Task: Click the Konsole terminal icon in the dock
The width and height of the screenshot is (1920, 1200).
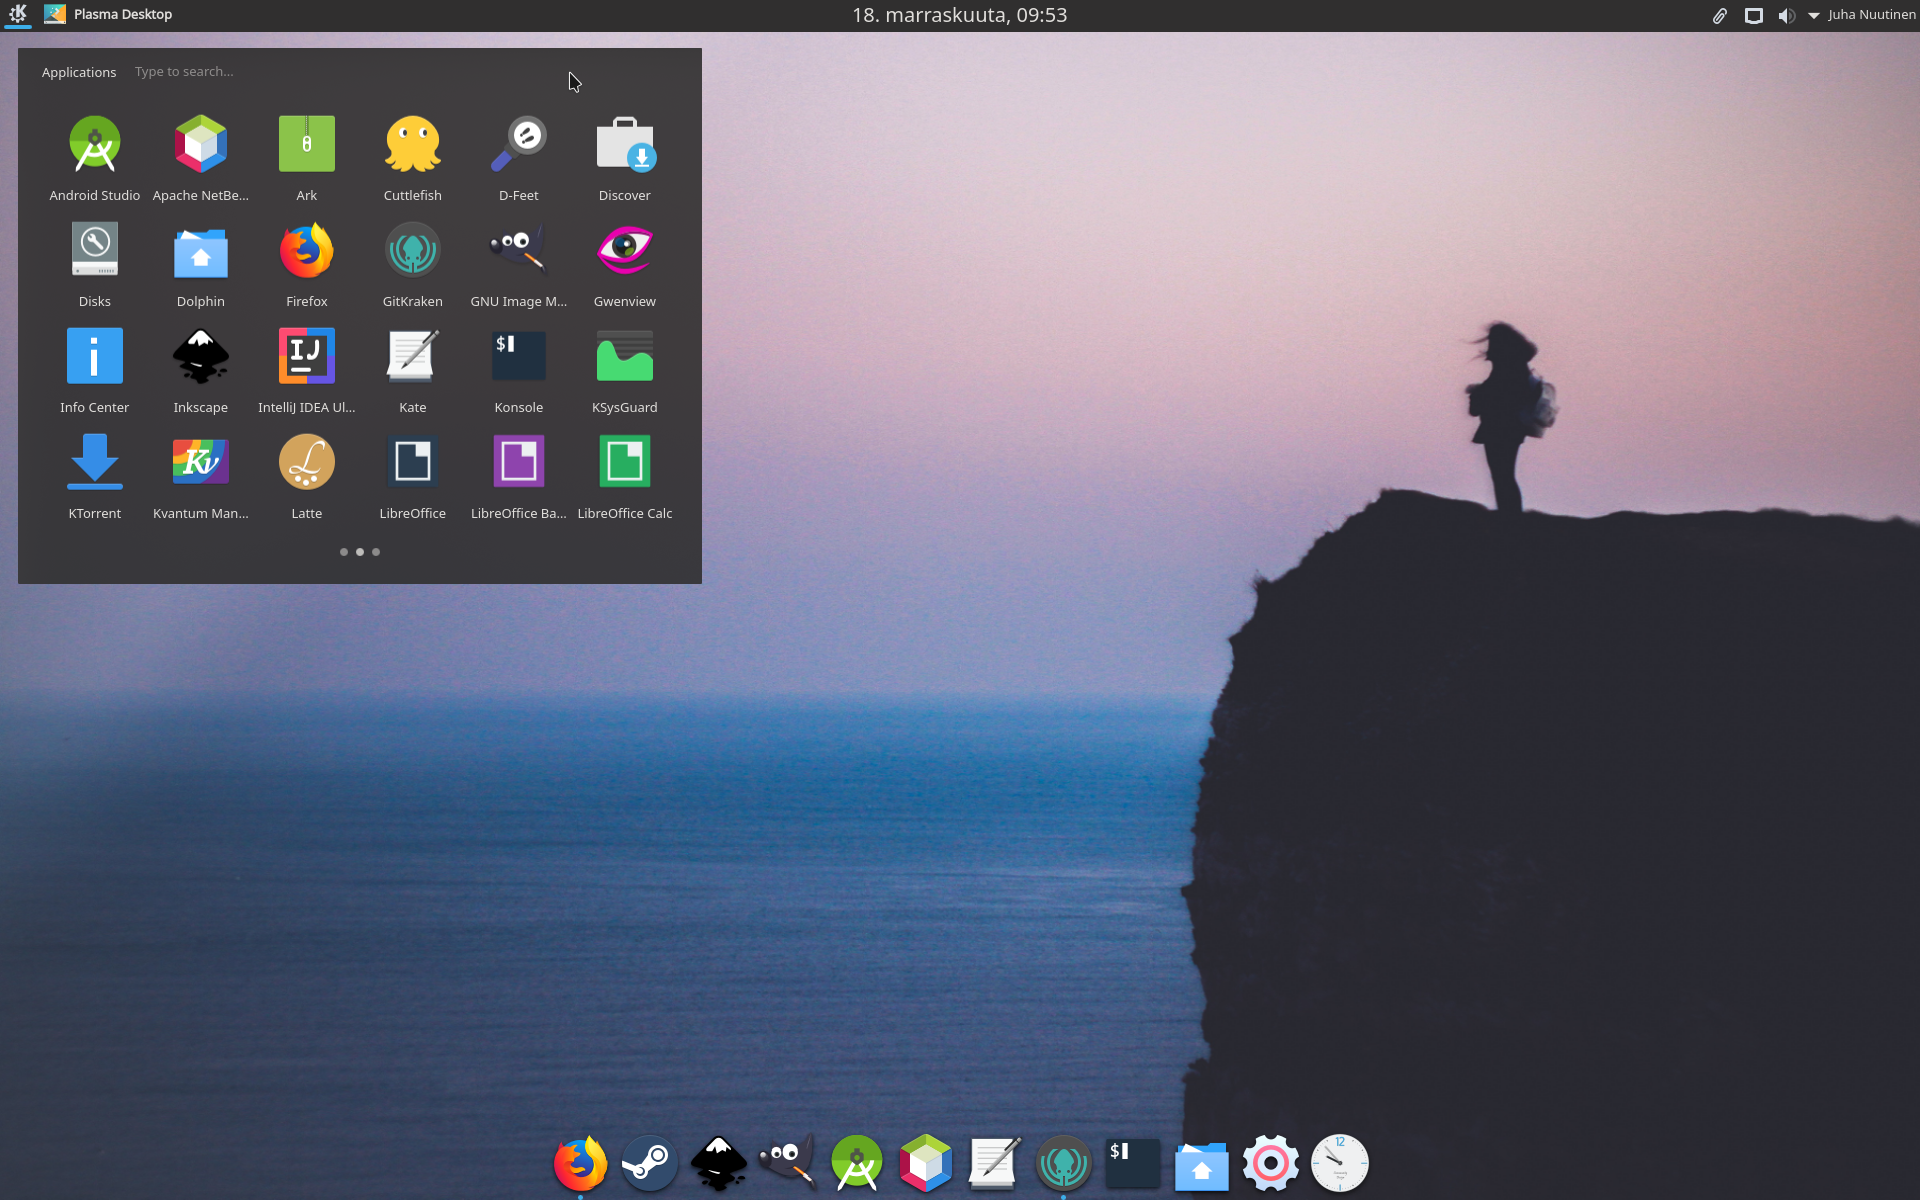Action: [x=1133, y=1163]
